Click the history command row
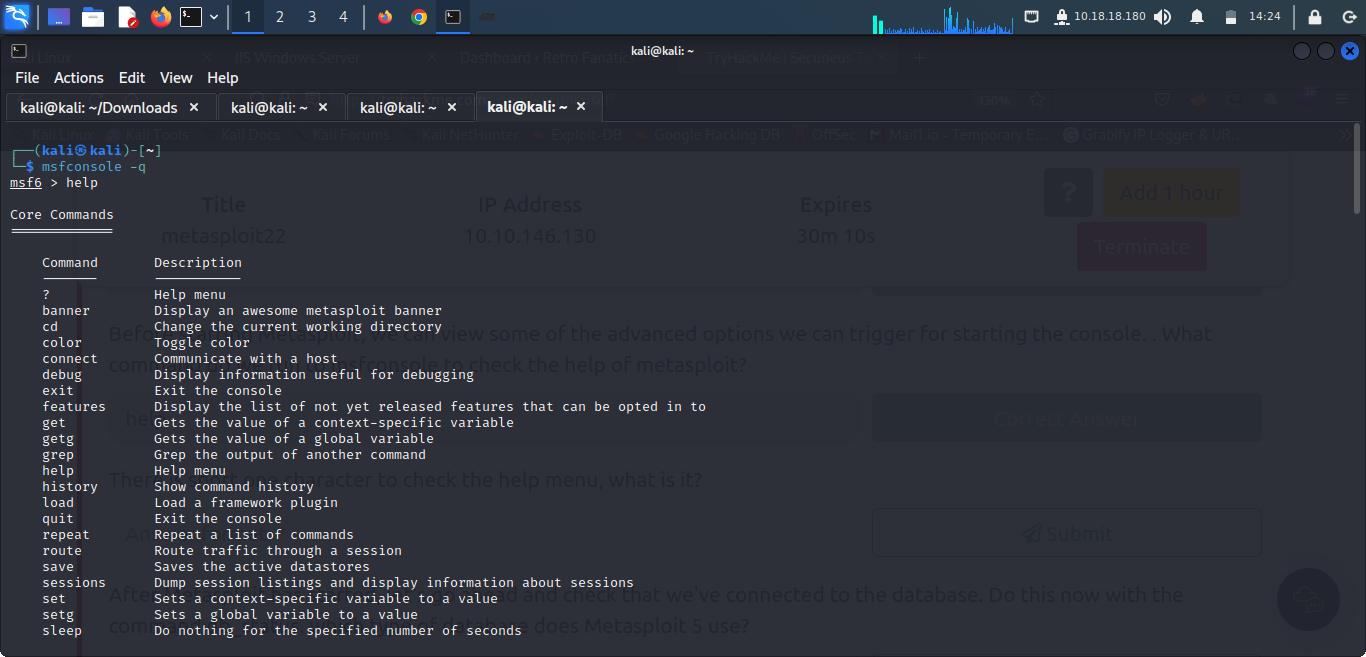 pos(178,487)
